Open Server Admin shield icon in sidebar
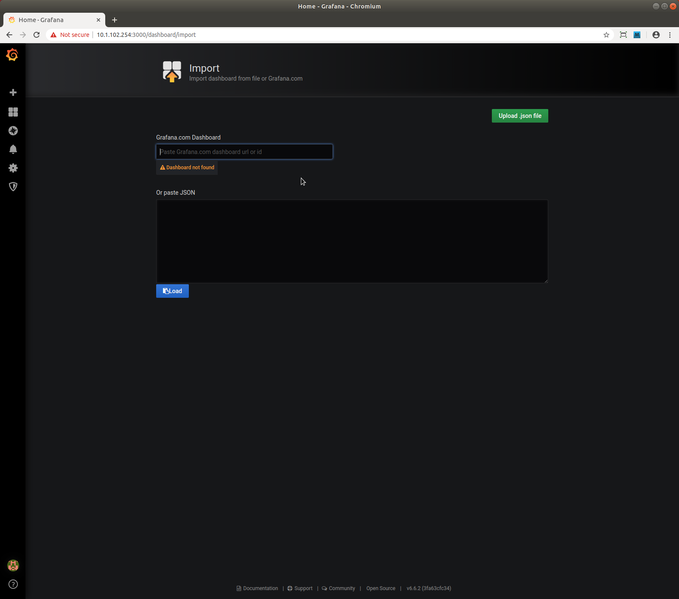 [x=13, y=187]
